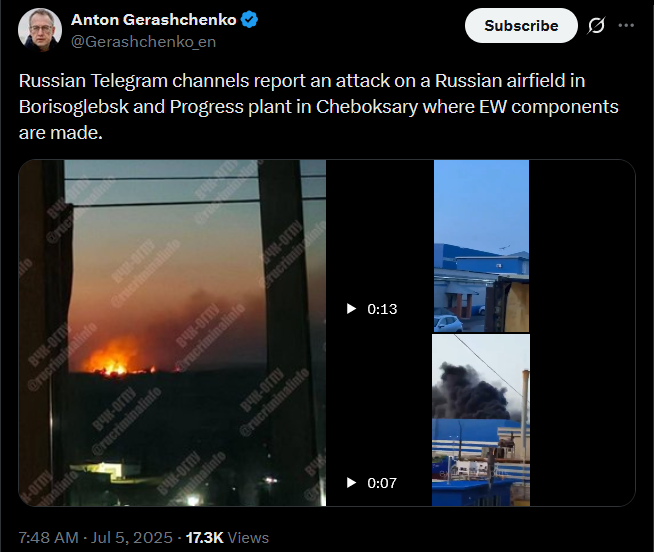
Task: Open Anton Gerashchenko's profile avatar
Action: pos(40,30)
